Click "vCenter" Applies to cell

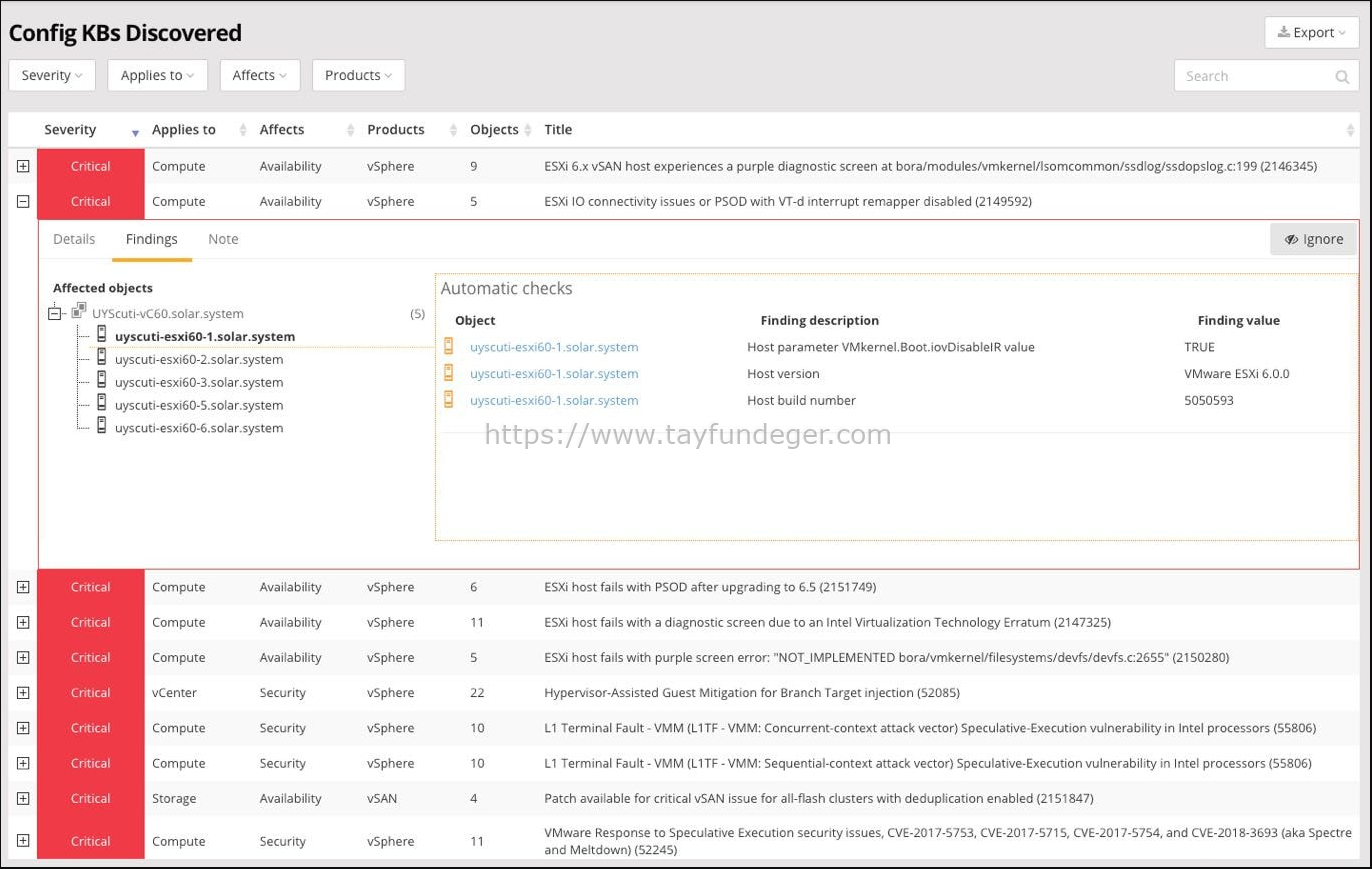(174, 692)
